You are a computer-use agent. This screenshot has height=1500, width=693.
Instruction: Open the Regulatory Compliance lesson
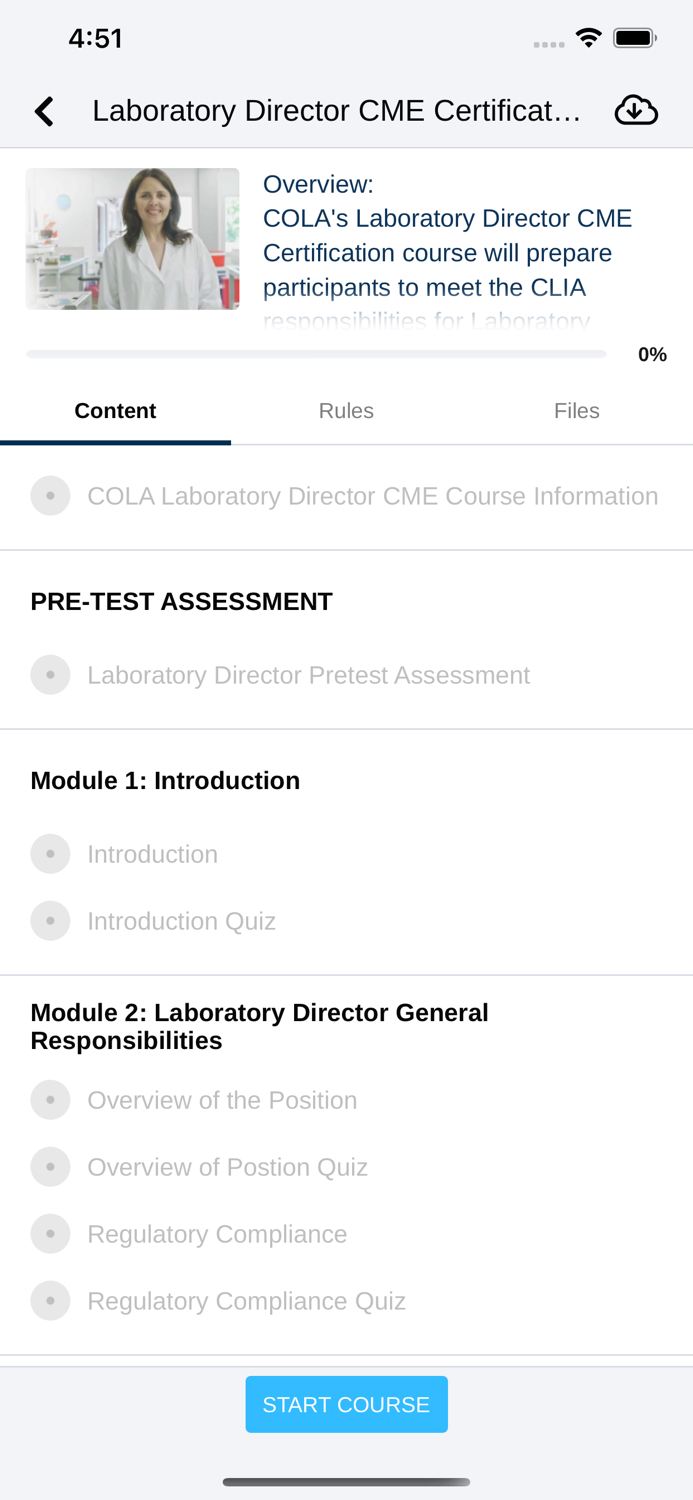coord(217,1234)
